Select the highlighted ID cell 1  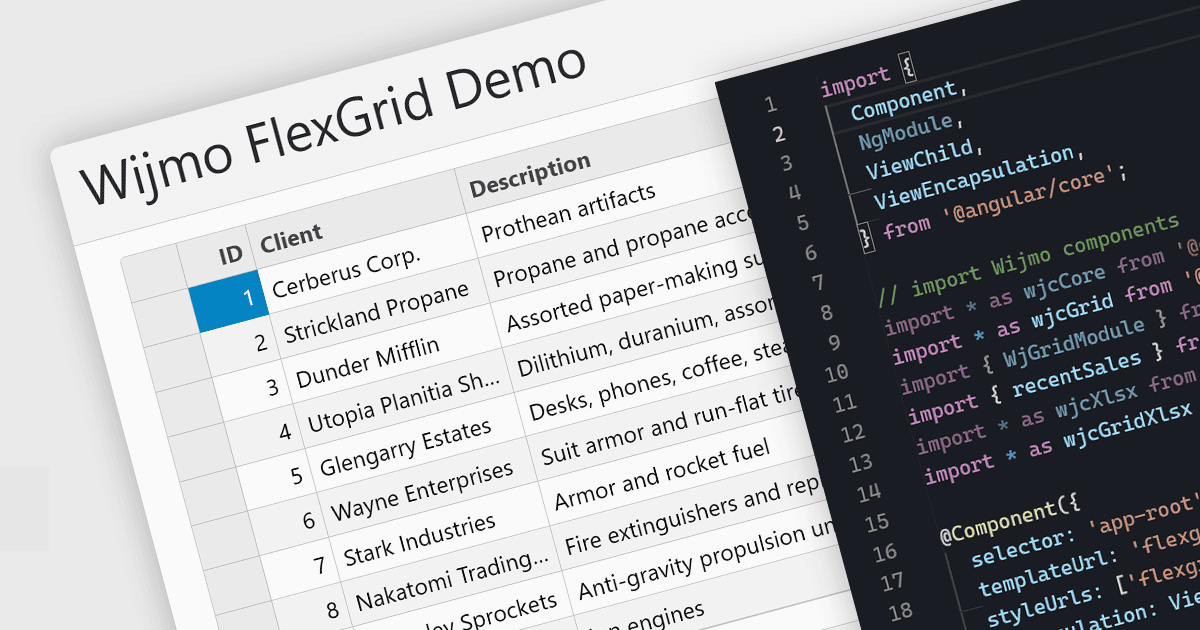click(229, 299)
